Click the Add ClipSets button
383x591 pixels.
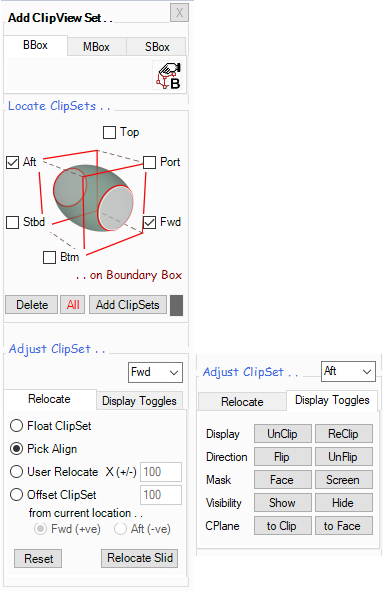[128, 305]
